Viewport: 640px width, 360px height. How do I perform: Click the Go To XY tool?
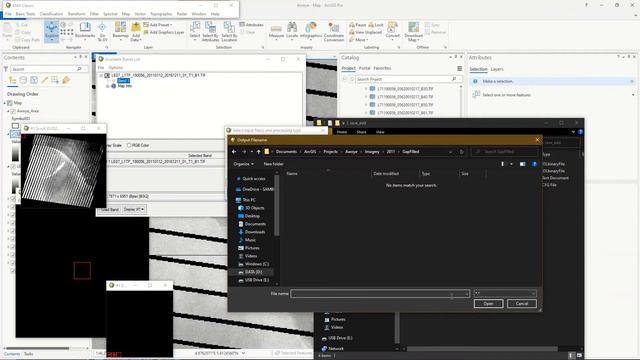coord(102,31)
